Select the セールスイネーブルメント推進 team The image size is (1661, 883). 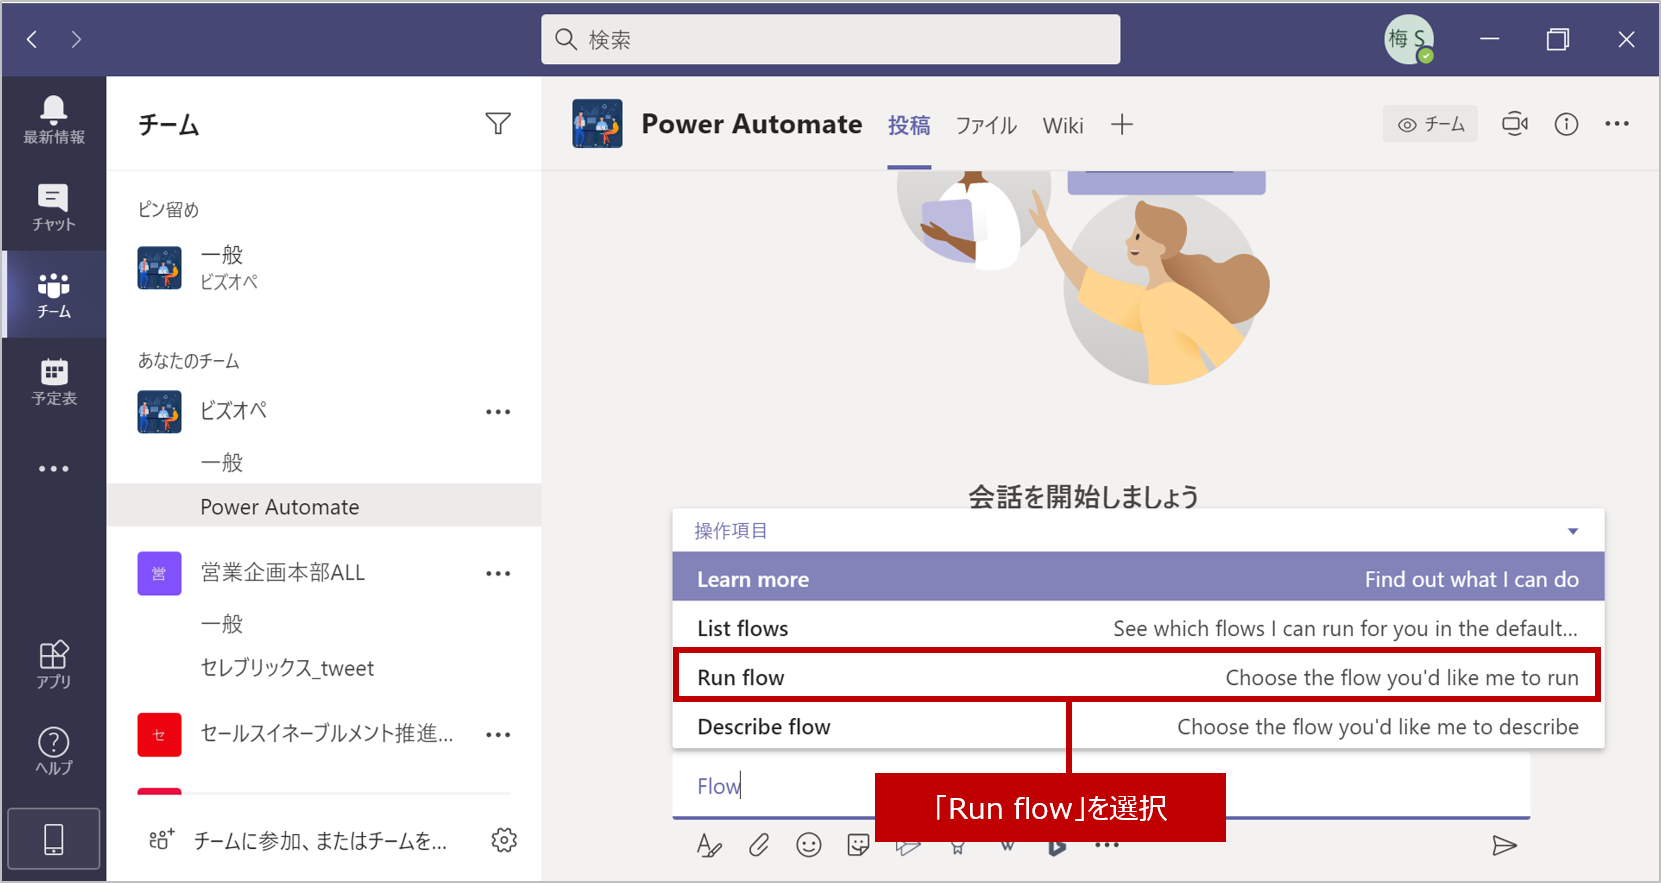(x=326, y=734)
